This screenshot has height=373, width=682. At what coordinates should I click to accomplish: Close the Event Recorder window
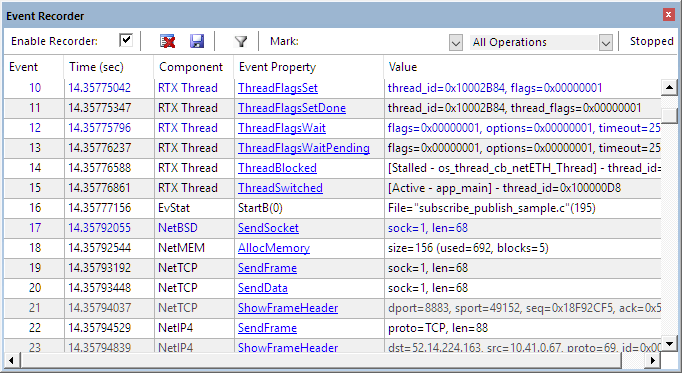click(x=669, y=15)
